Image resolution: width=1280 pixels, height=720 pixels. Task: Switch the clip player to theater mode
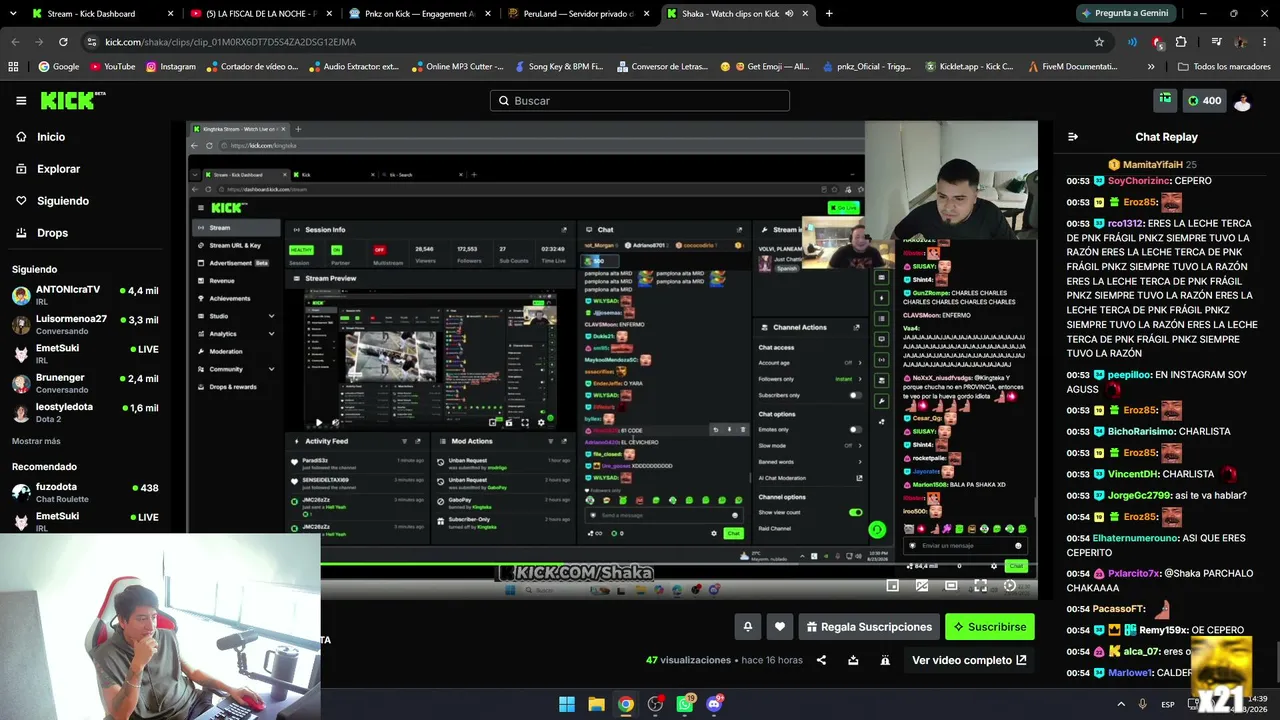[x=951, y=586]
